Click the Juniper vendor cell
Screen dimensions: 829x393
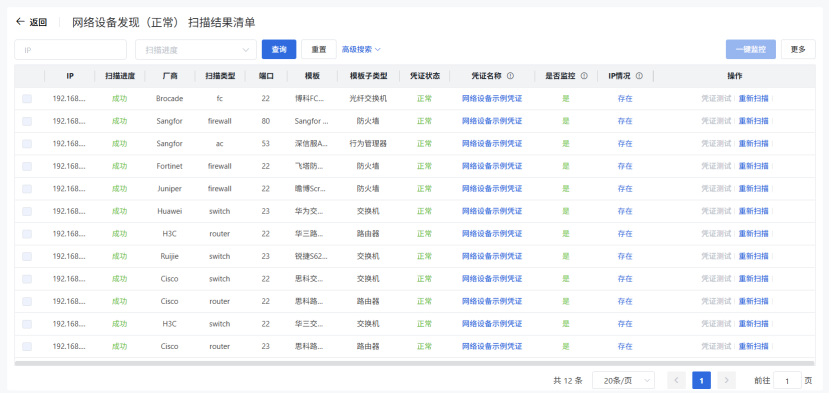coord(170,189)
